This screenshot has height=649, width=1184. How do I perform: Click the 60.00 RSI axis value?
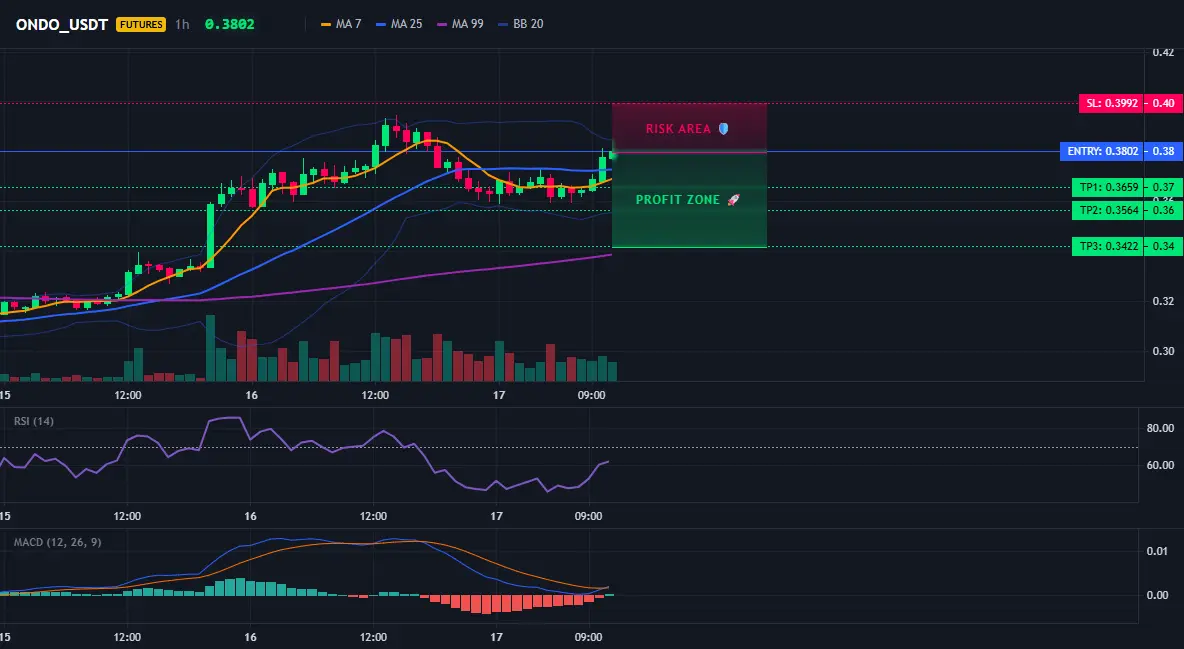(x=1161, y=465)
